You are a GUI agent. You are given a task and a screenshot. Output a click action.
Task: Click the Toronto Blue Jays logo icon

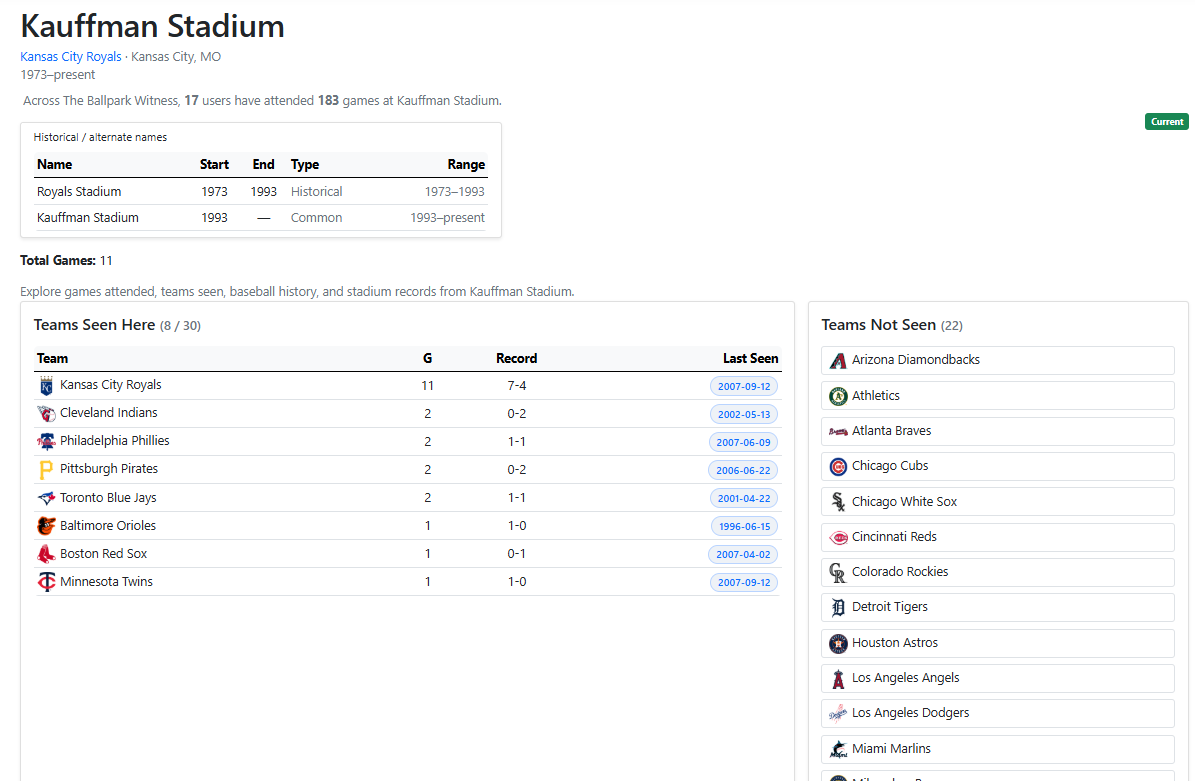[x=46, y=498]
